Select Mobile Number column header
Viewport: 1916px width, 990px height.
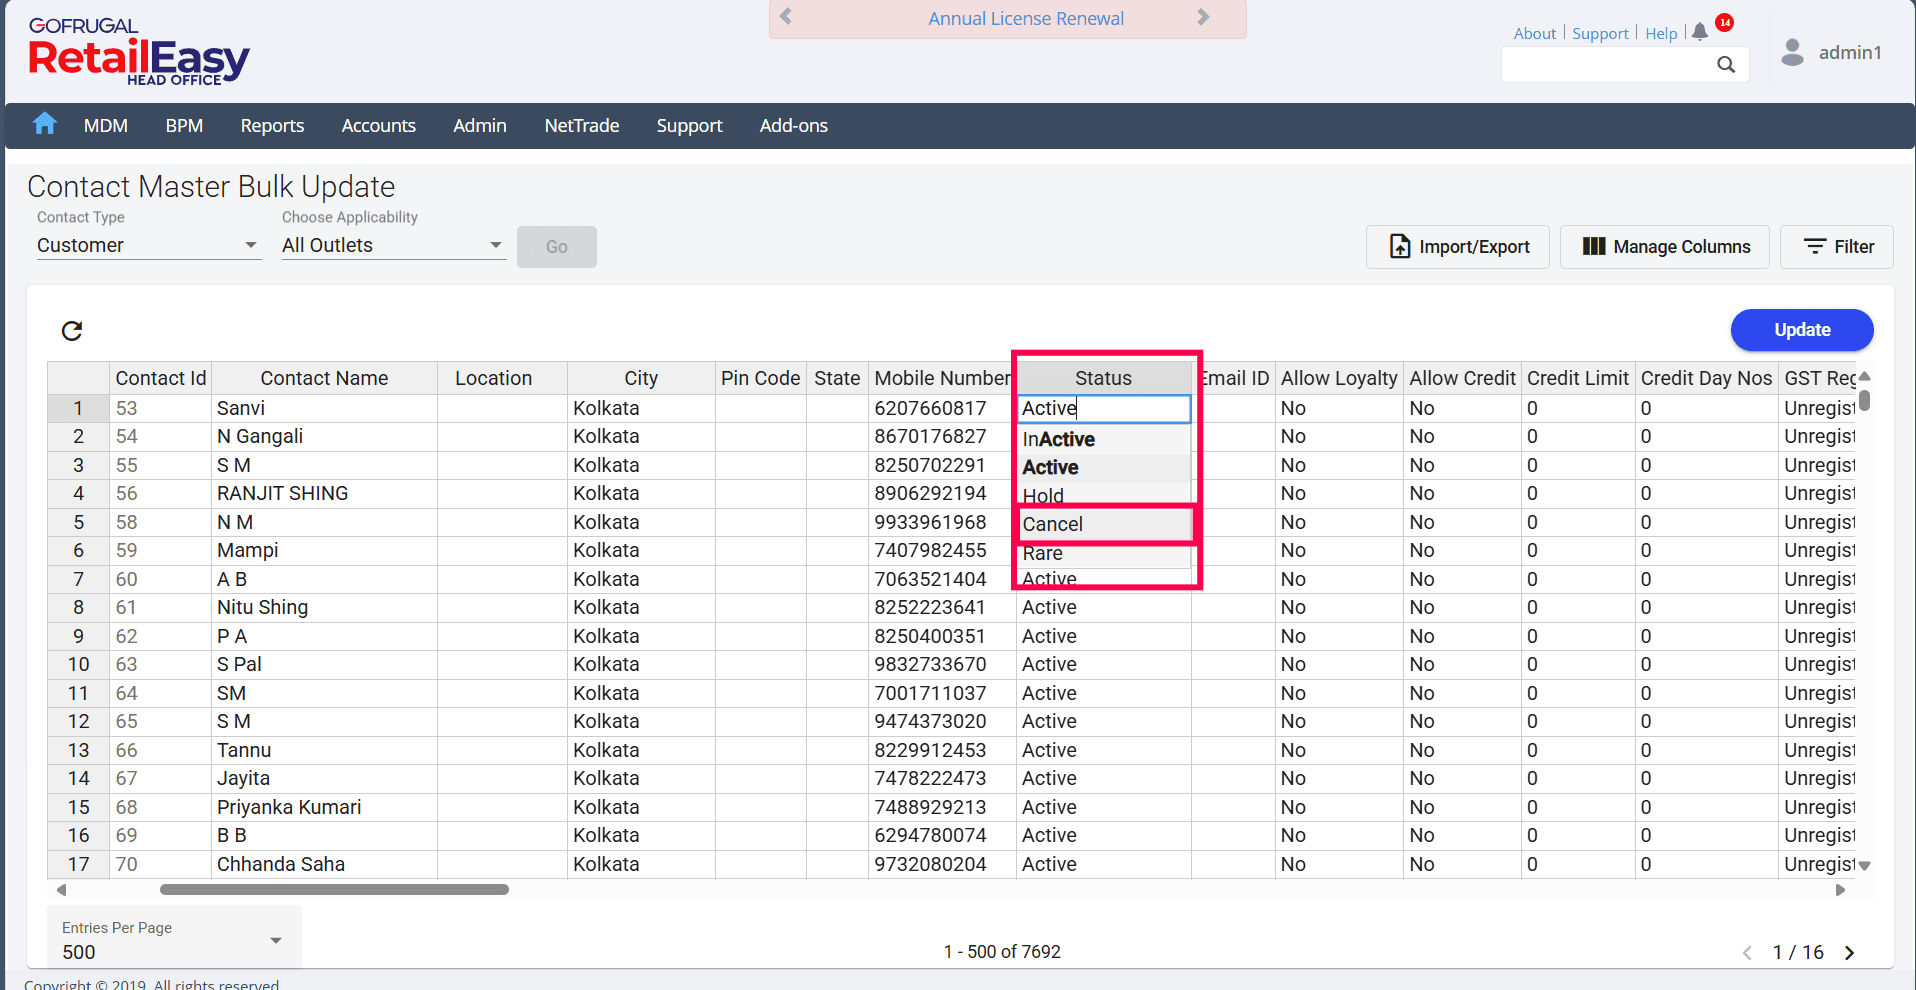(942, 378)
